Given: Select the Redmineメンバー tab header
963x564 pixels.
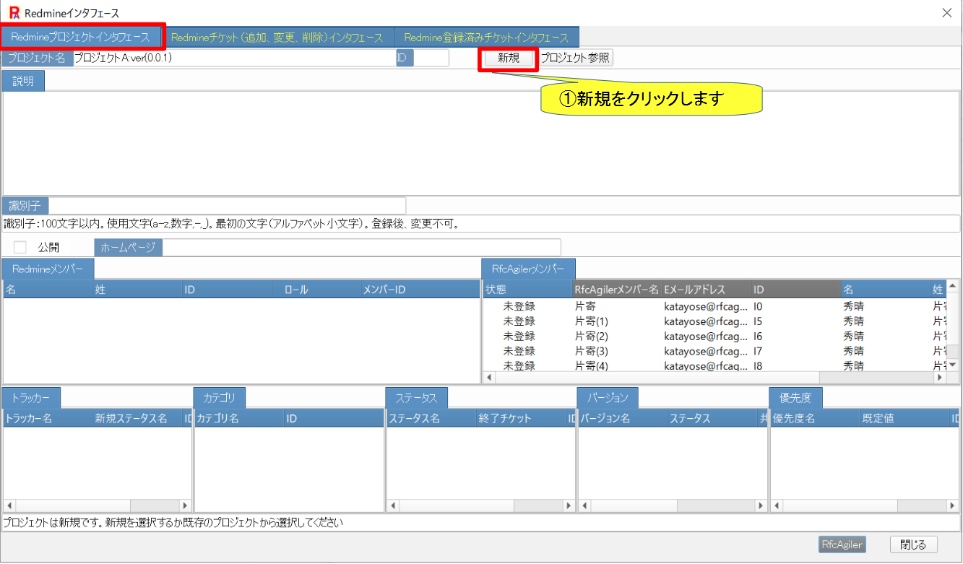Looking at the screenshot, I should tap(48, 269).
